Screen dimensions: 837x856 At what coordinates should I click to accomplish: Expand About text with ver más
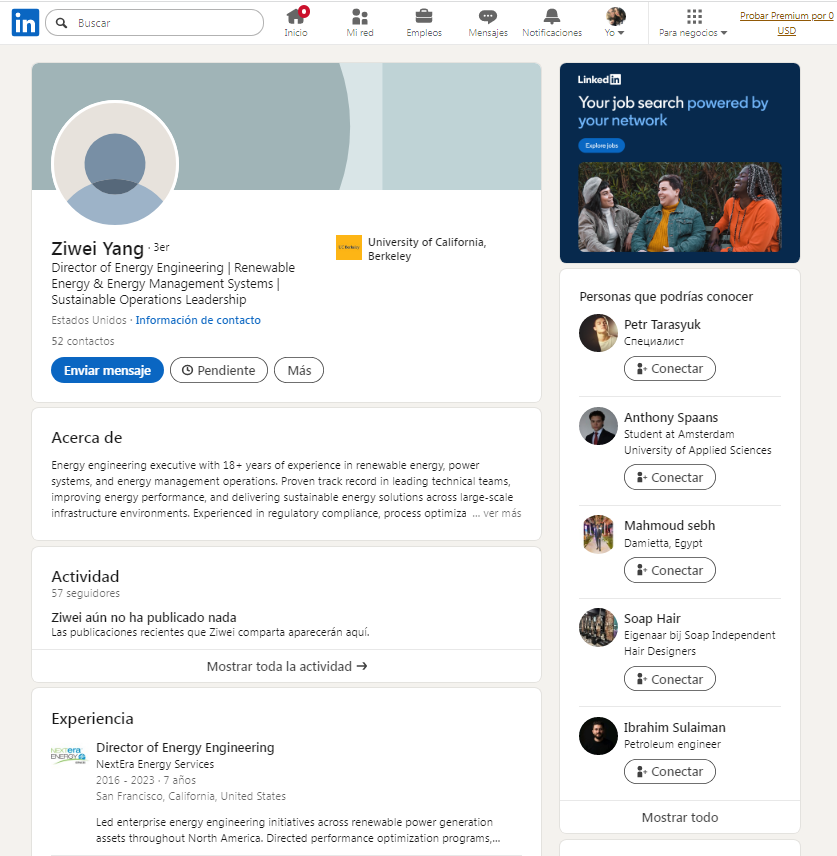click(x=502, y=513)
